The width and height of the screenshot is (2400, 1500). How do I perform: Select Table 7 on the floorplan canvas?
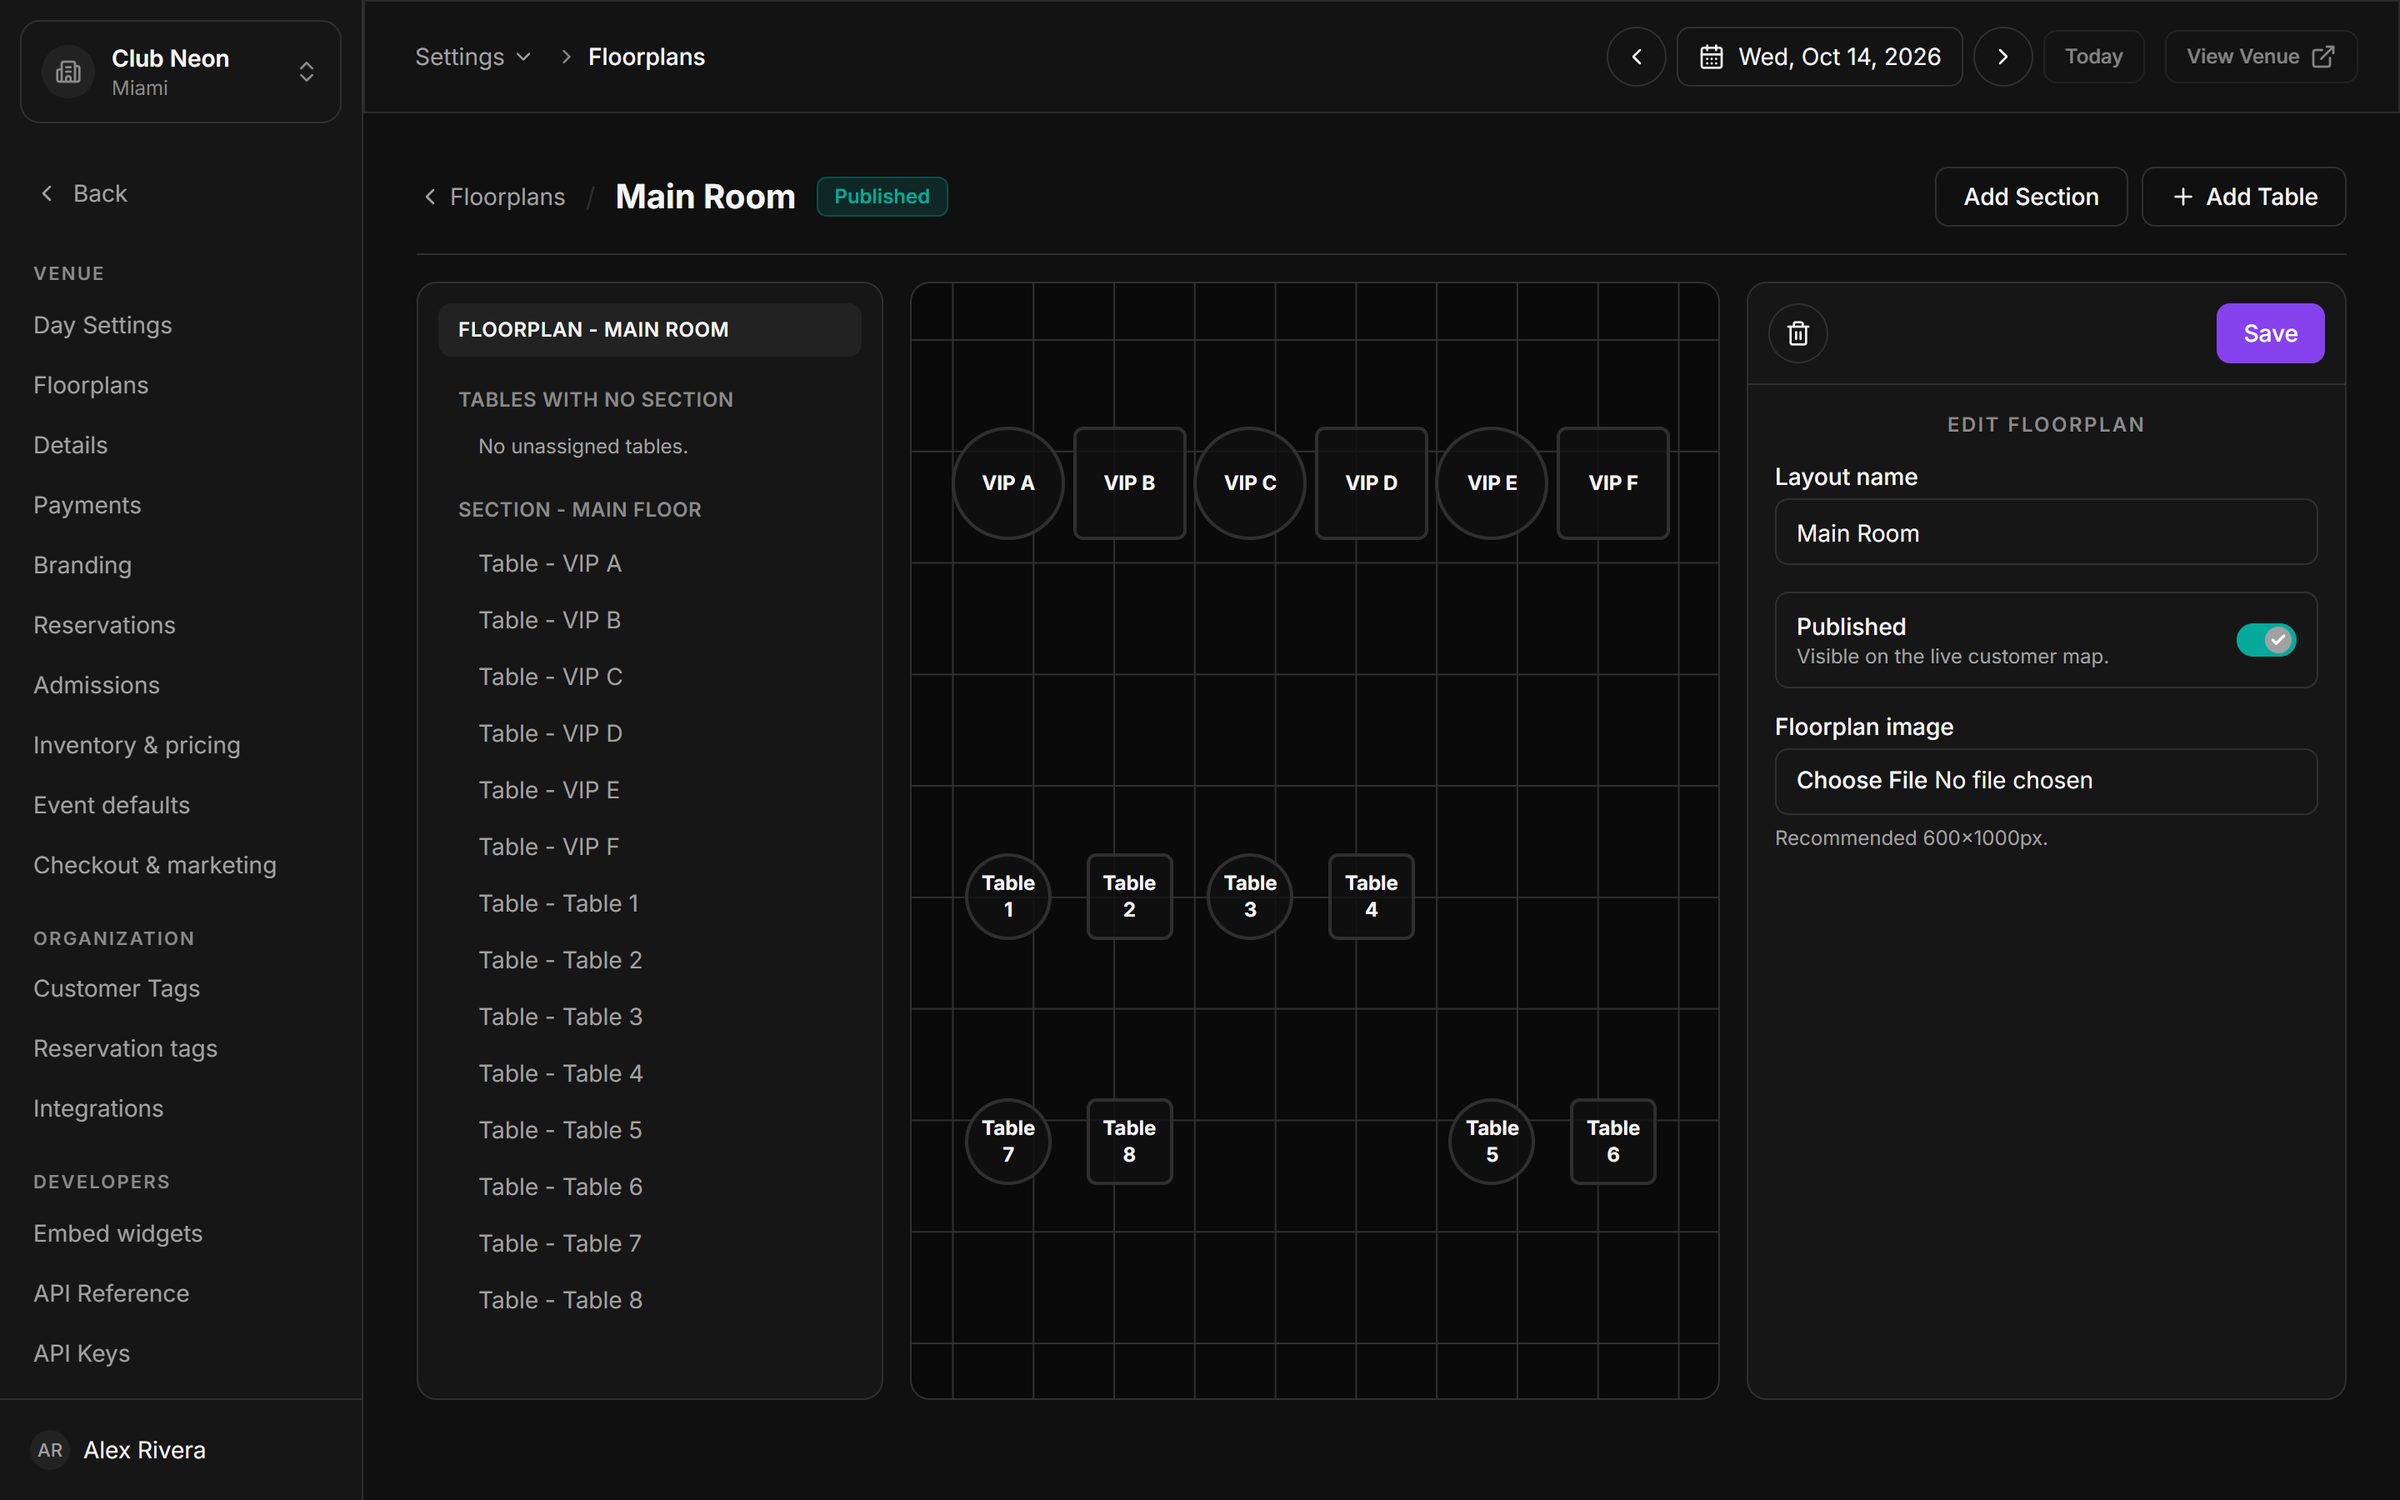tap(1008, 1141)
